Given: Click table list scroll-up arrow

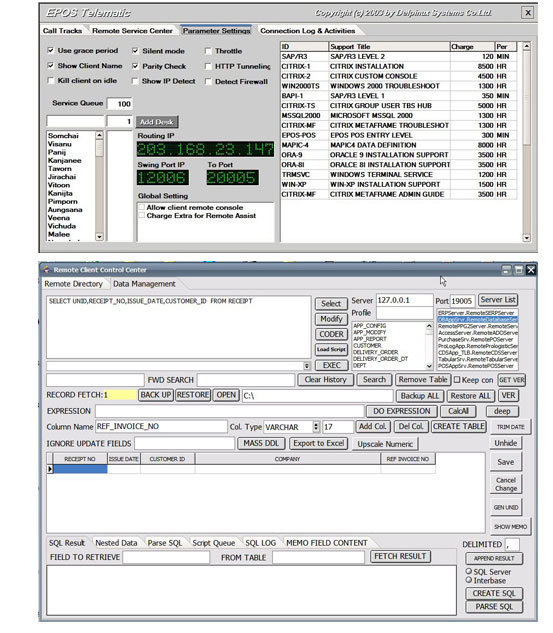Looking at the screenshot, I should [x=429, y=325].
